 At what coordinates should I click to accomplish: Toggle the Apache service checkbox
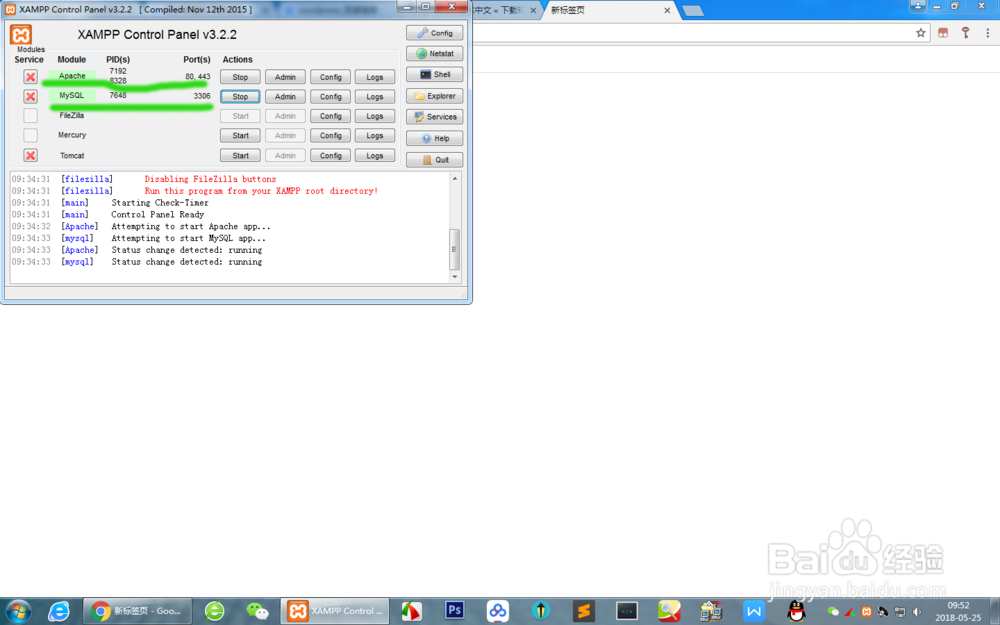pyautogui.click(x=30, y=77)
